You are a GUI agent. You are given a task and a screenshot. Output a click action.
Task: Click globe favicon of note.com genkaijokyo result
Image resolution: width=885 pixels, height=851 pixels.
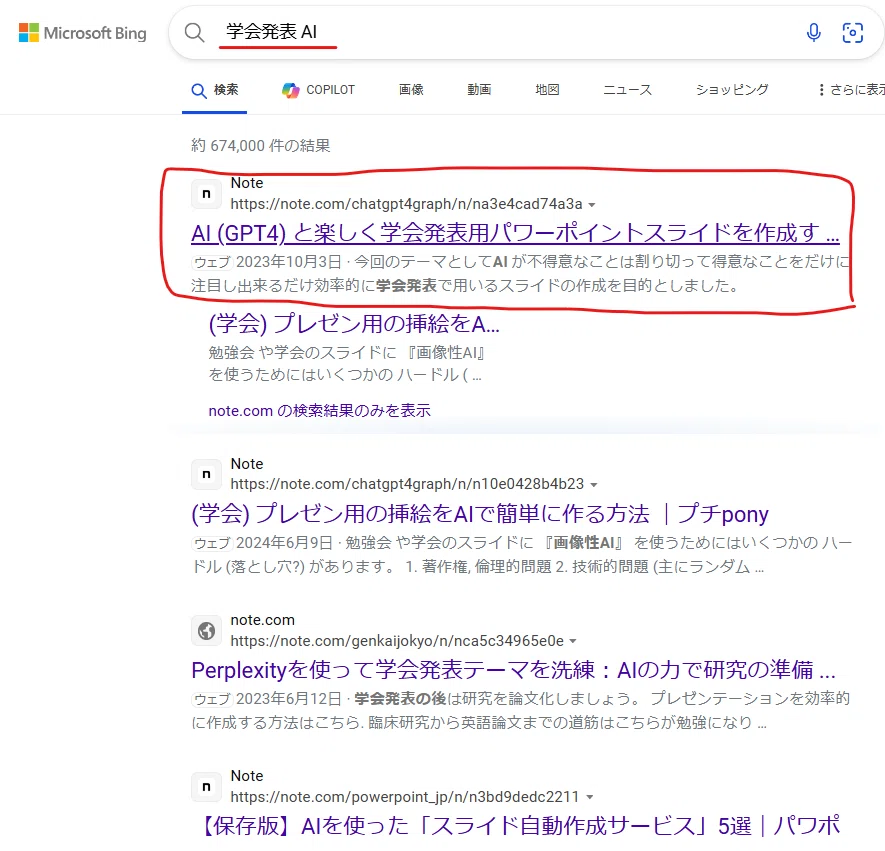click(207, 631)
